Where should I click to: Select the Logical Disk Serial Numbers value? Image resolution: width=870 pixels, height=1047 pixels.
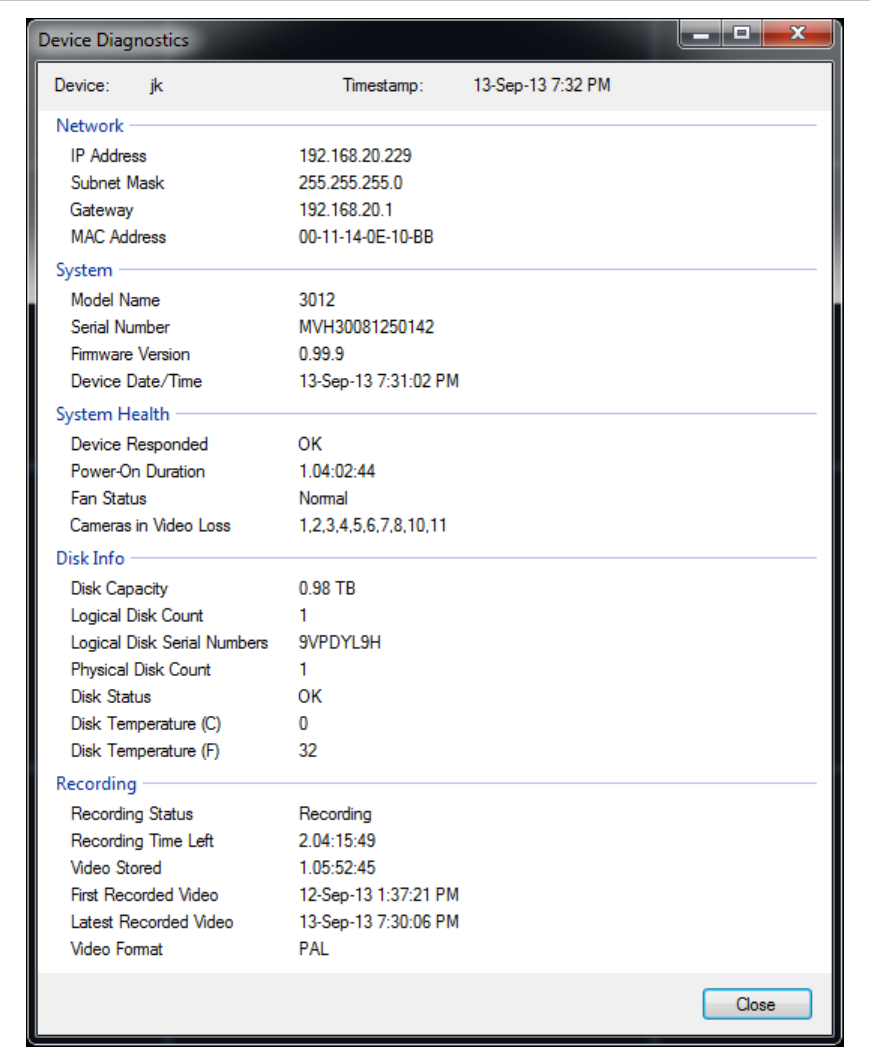point(339,642)
